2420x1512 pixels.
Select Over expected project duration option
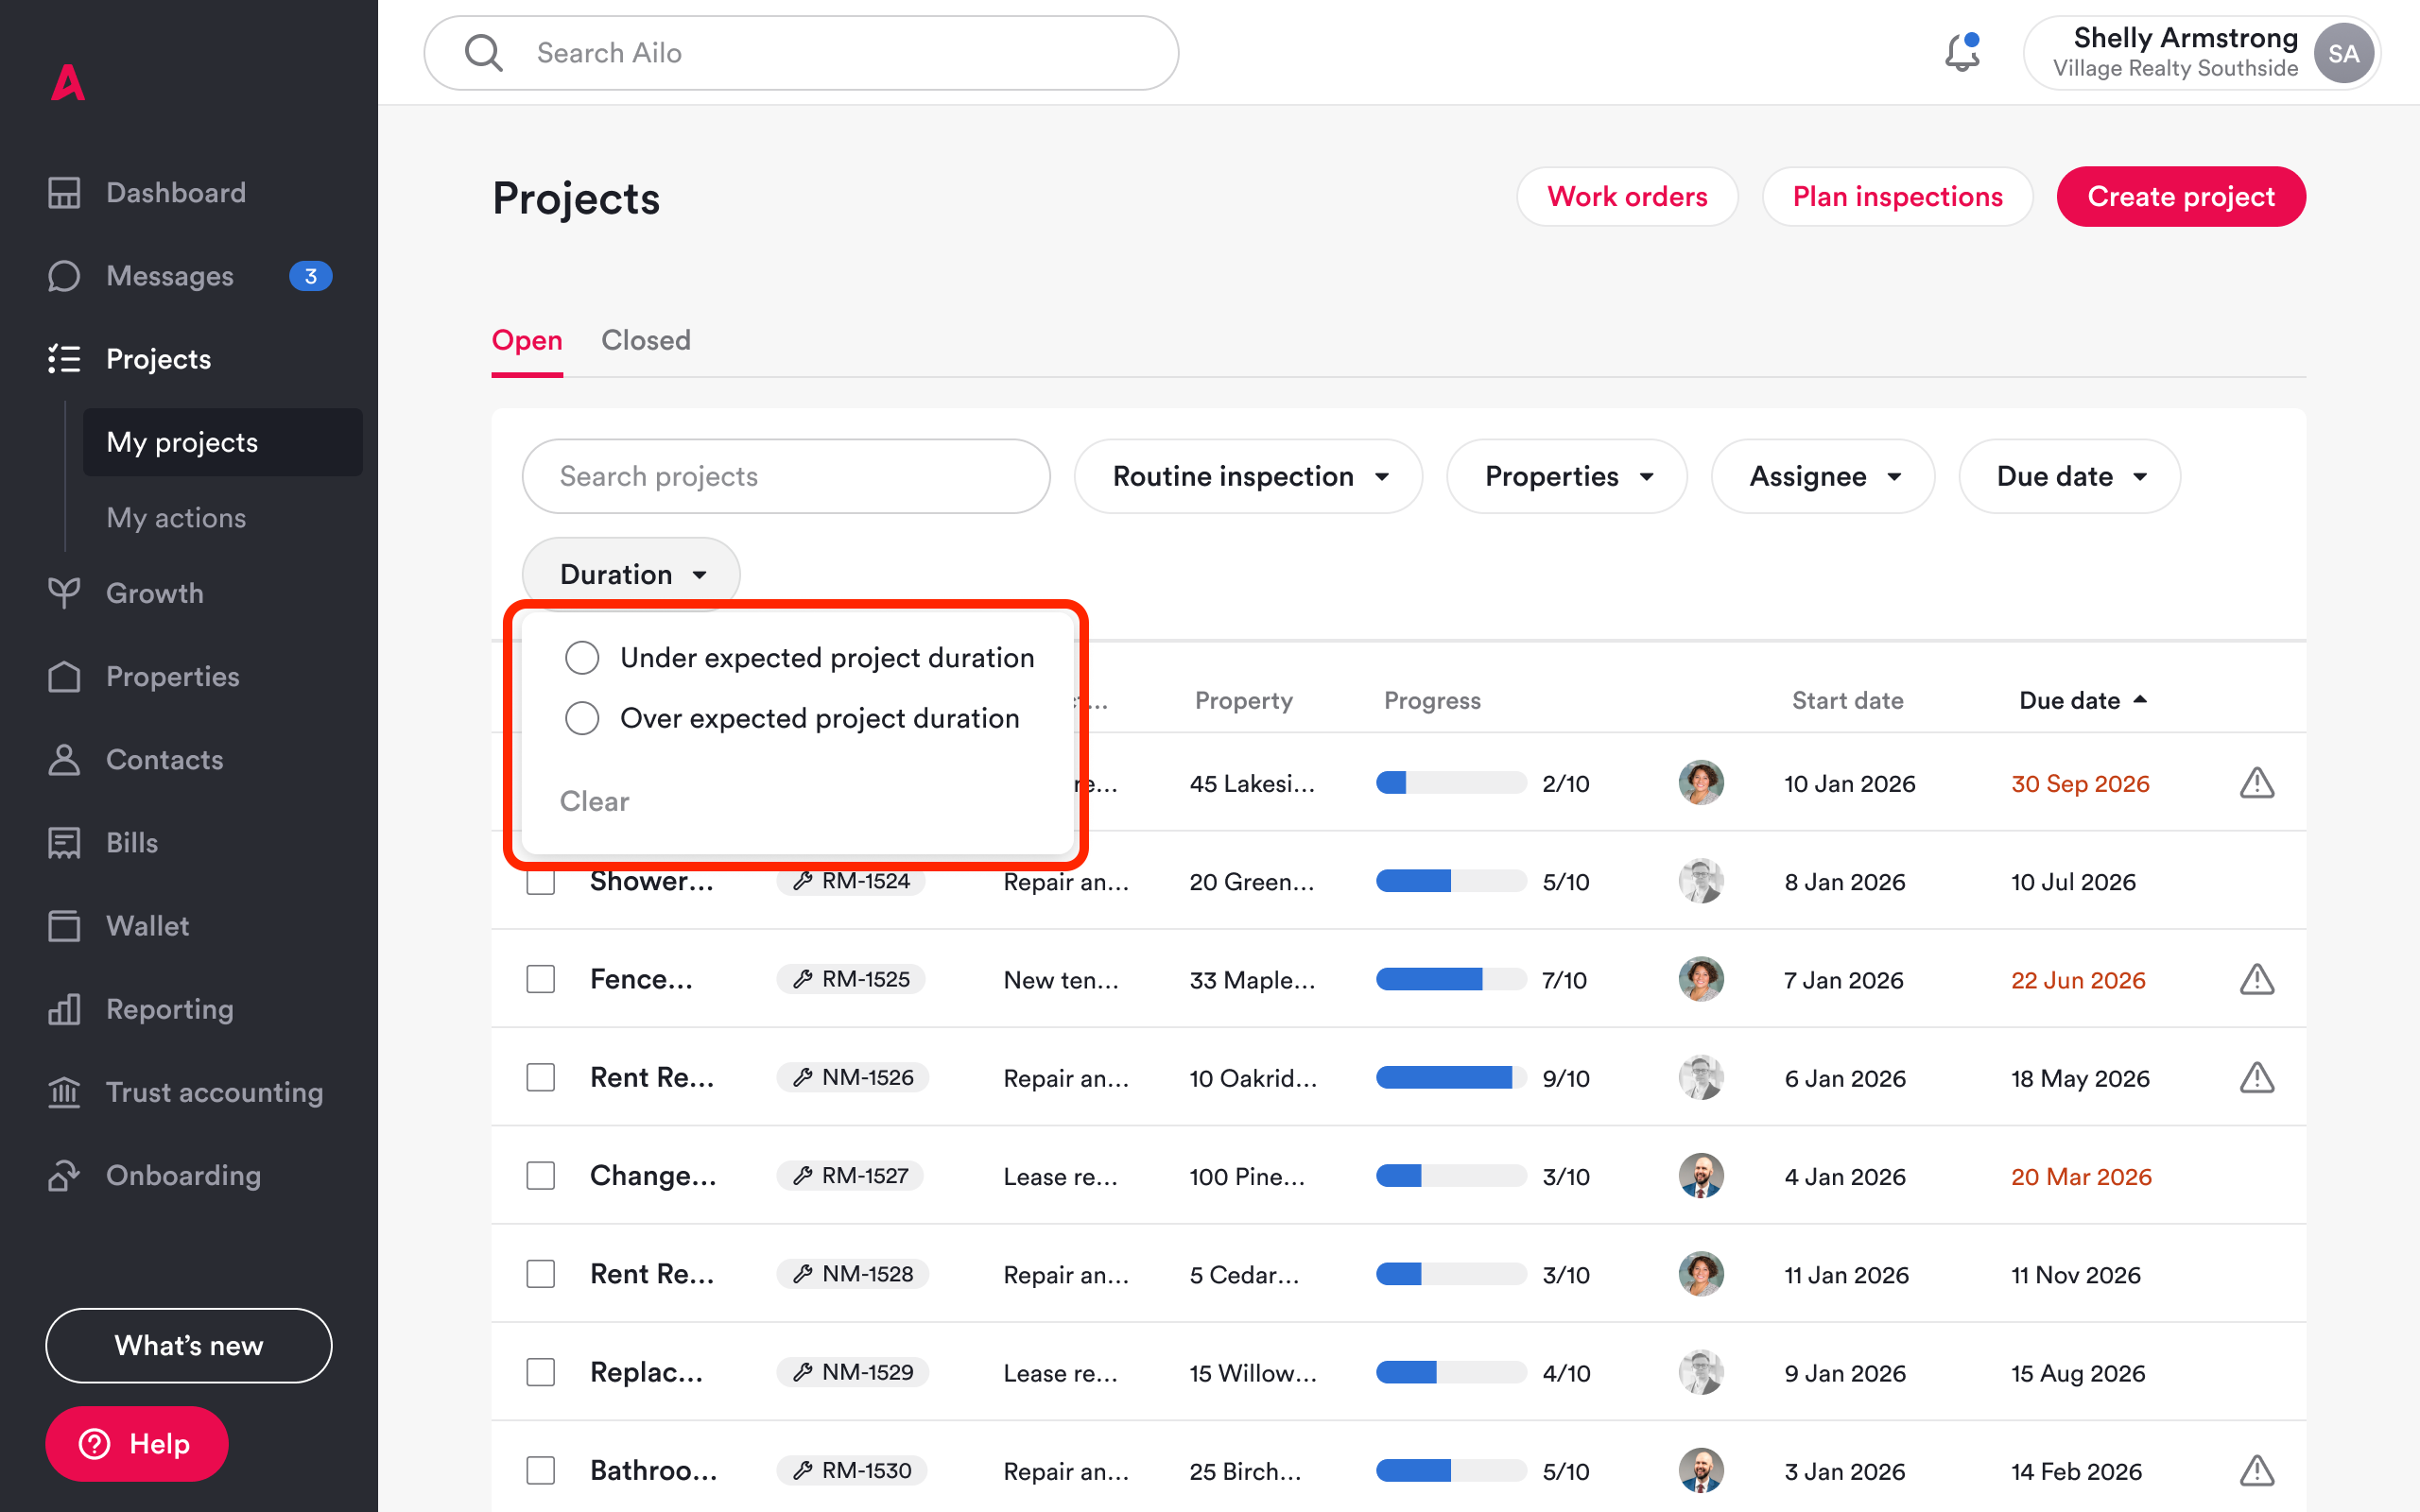(582, 718)
